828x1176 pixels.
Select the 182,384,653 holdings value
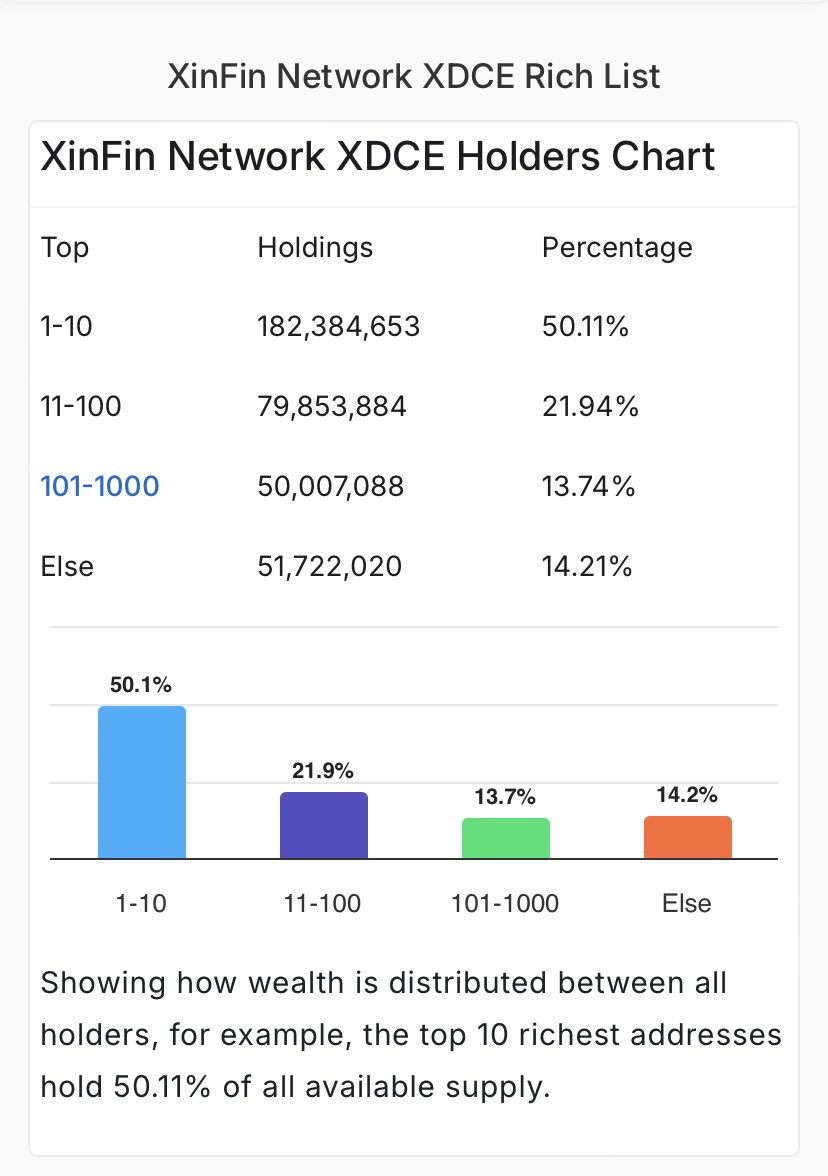[x=338, y=327]
